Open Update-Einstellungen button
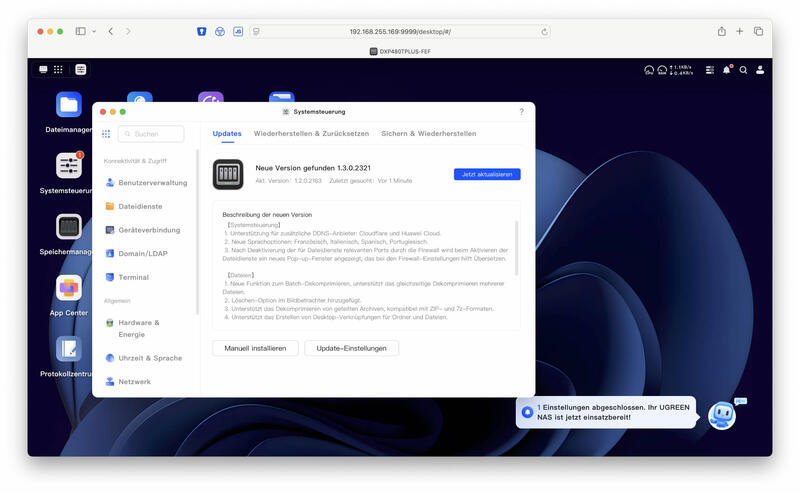The width and height of the screenshot is (800, 493). point(352,348)
